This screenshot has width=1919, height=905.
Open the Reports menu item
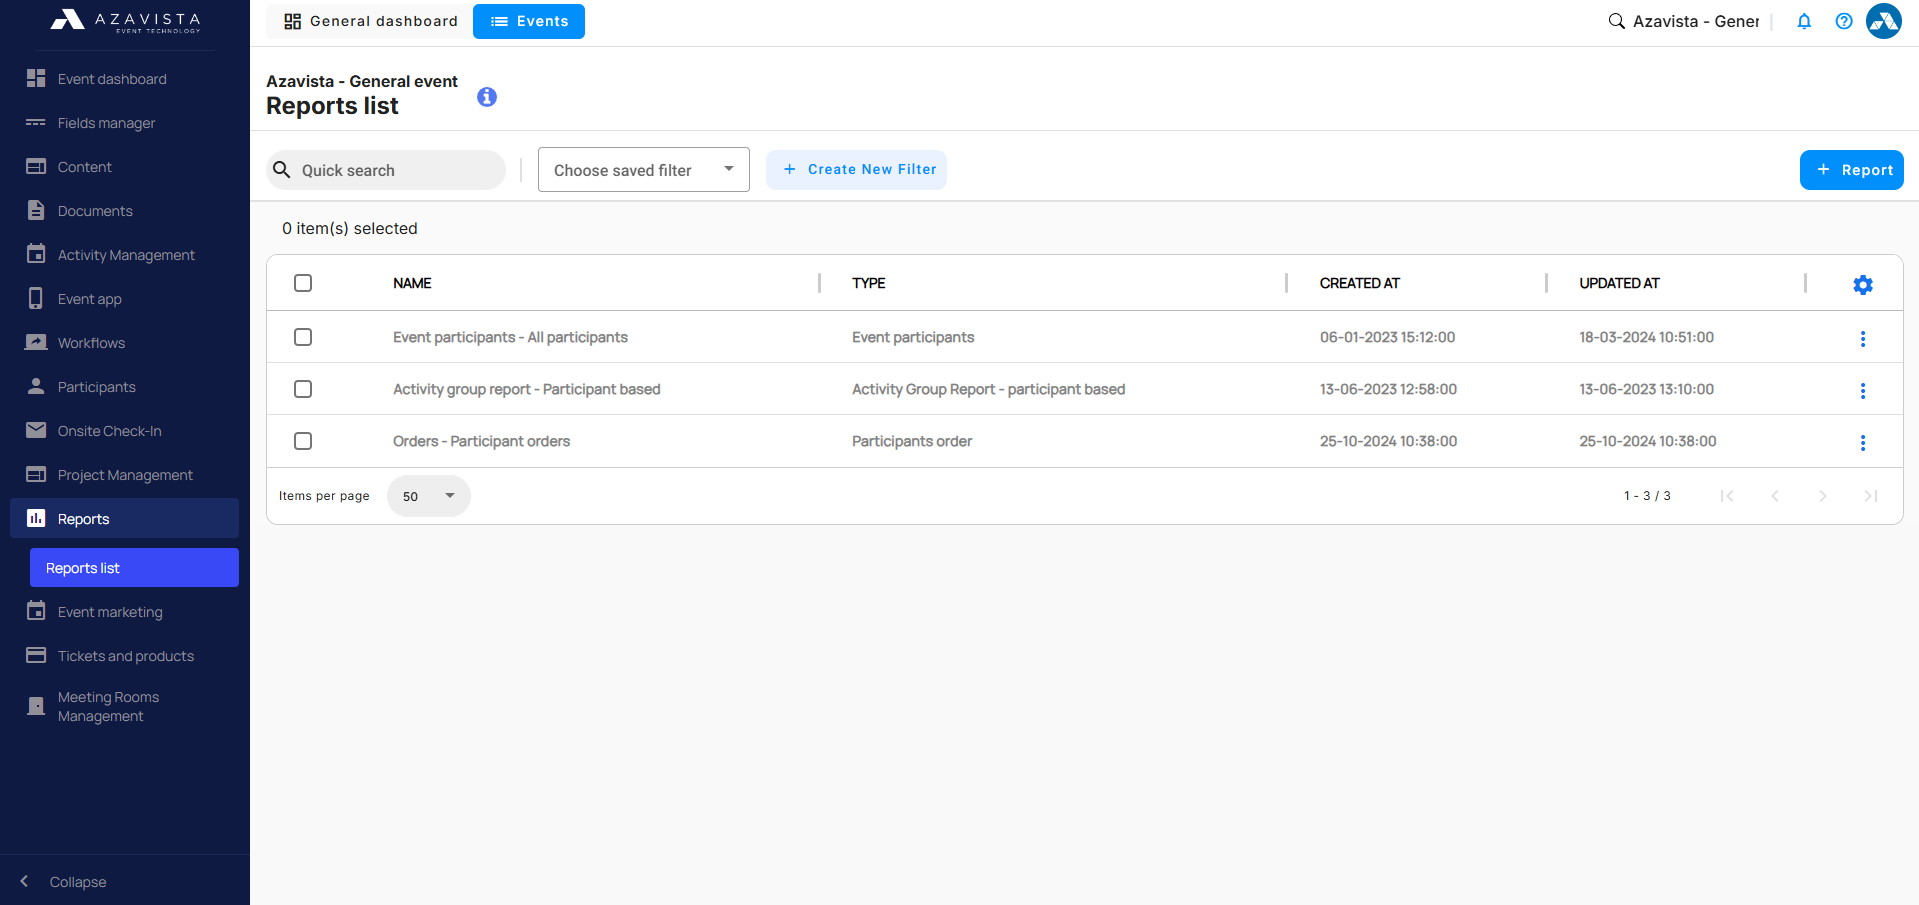(124, 518)
